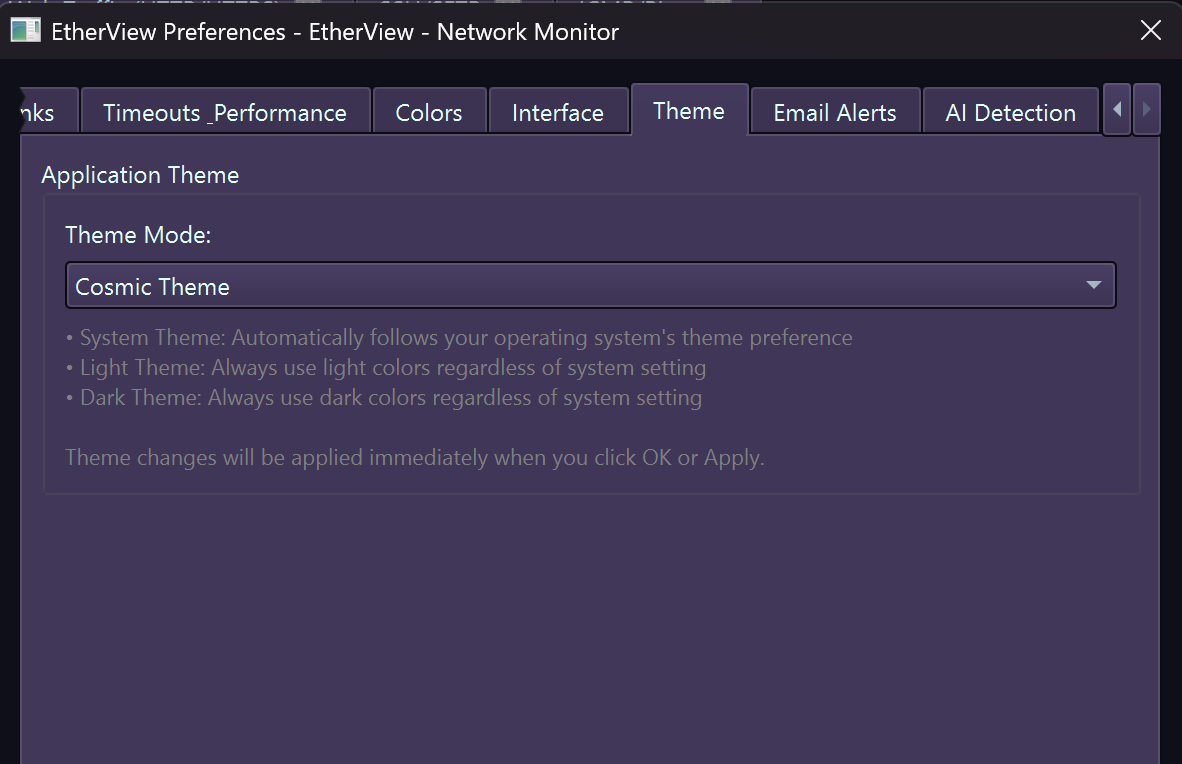
Task: Click the currently active Theme tab
Action: point(689,111)
